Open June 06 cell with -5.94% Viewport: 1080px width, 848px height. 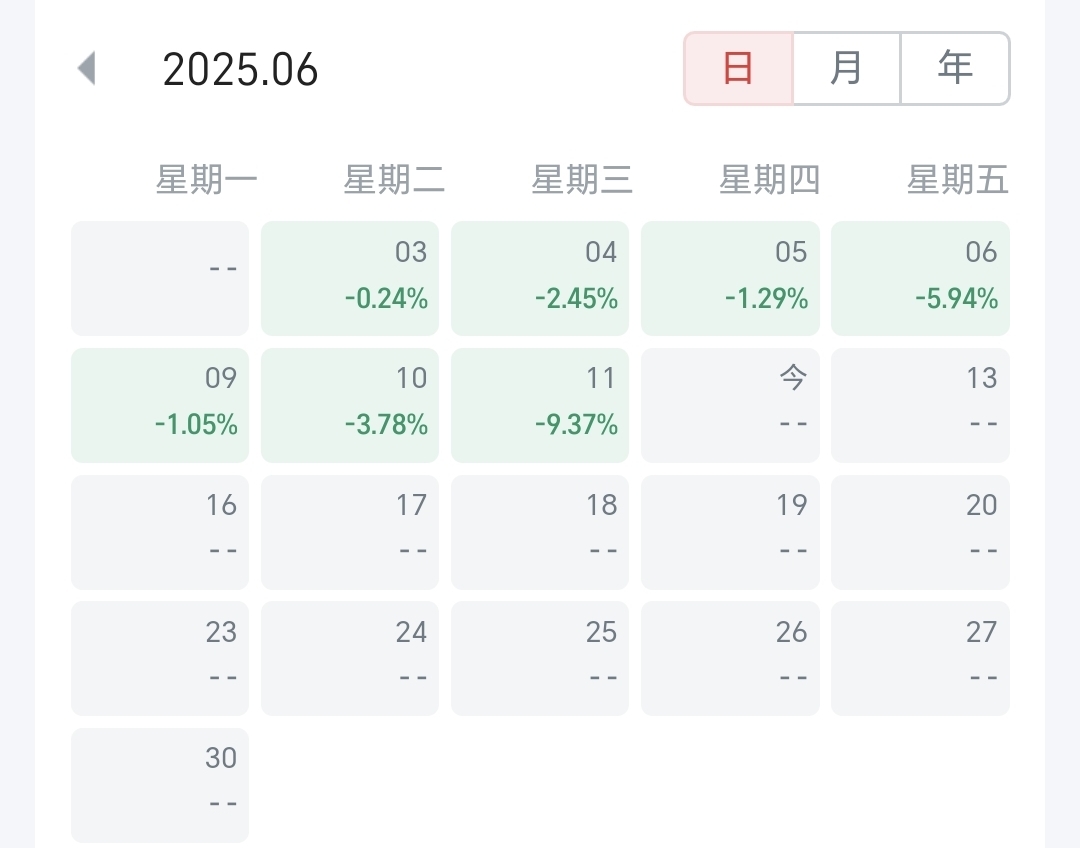tap(920, 278)
